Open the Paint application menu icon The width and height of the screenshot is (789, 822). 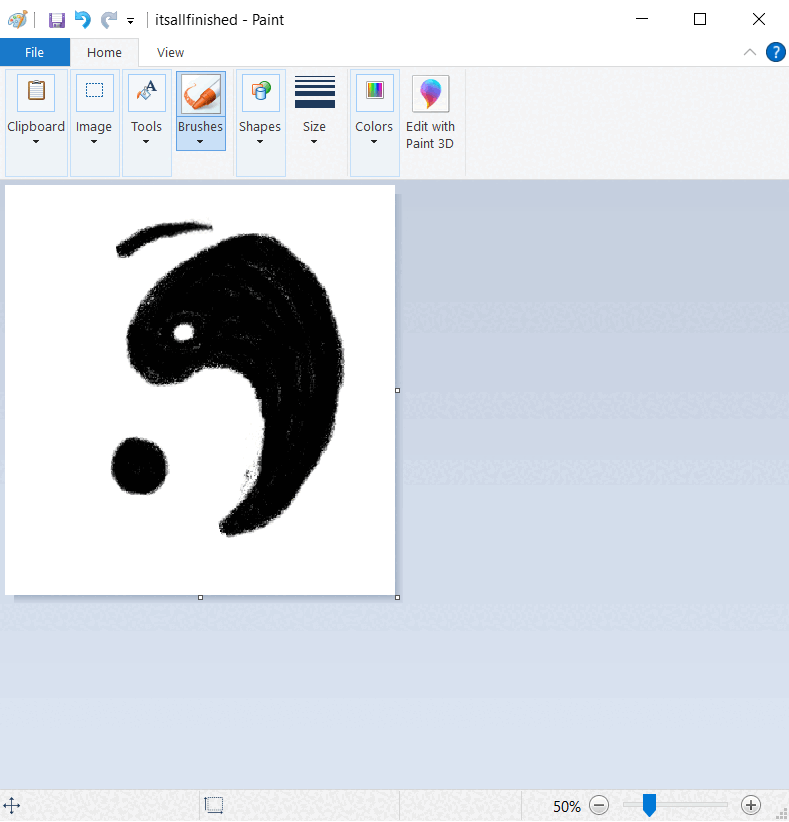point(17,20)
